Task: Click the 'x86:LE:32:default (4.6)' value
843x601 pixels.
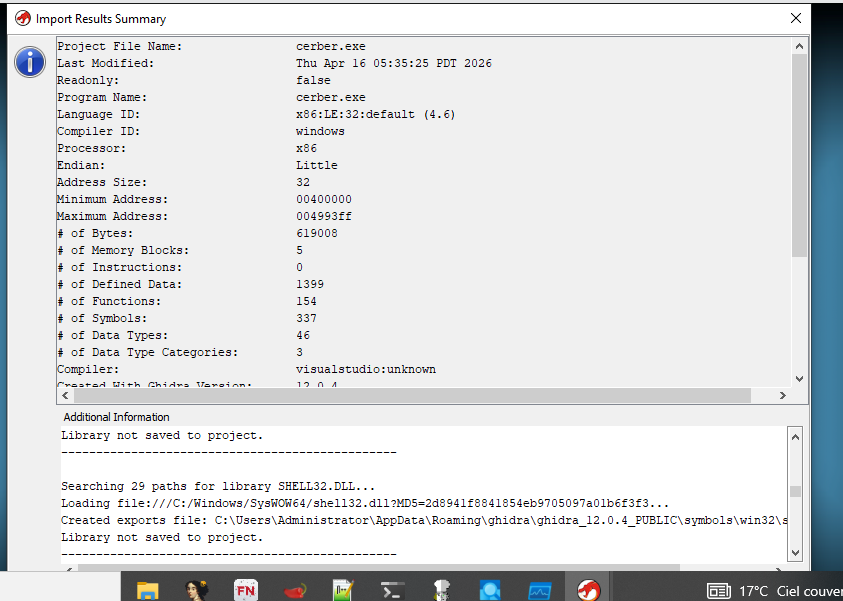Action: 375,115
